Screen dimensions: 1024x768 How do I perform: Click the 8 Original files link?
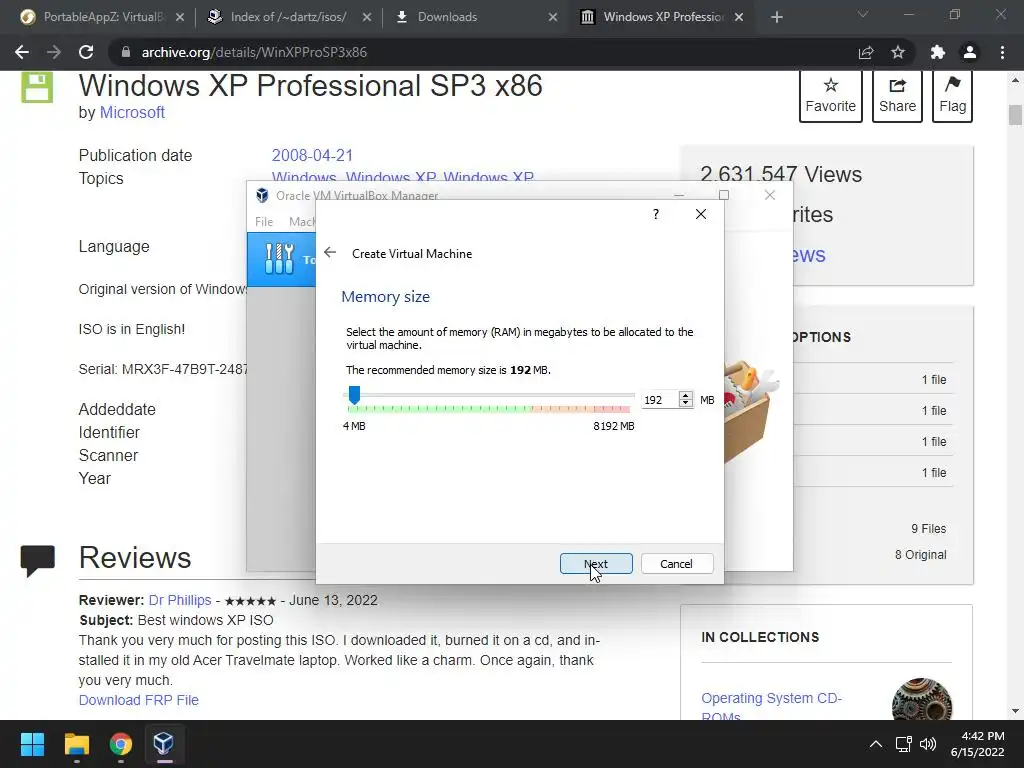921,554
